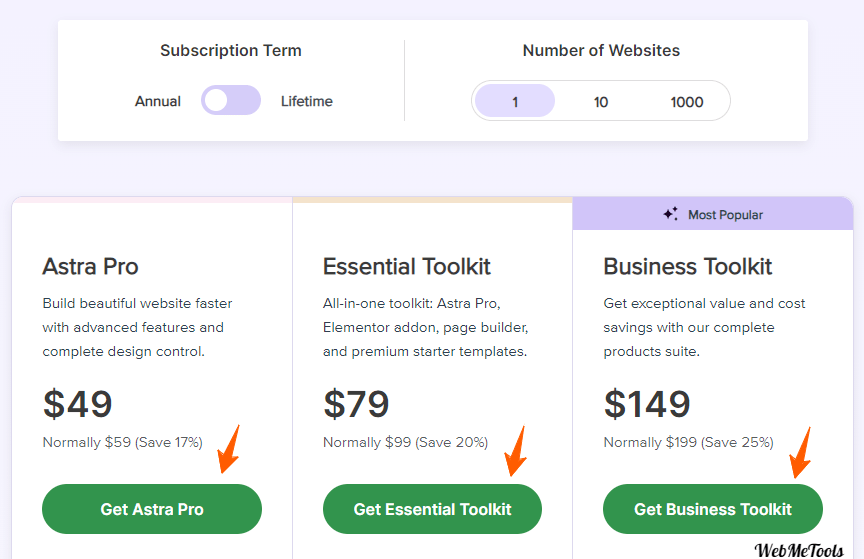
Task: Click the Subscription Term heading
Action: click(231, 51)
